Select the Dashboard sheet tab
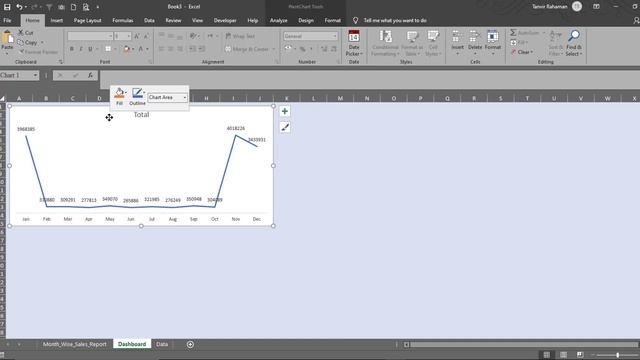This screenshot has height=360, width=640. click(132, 344)
